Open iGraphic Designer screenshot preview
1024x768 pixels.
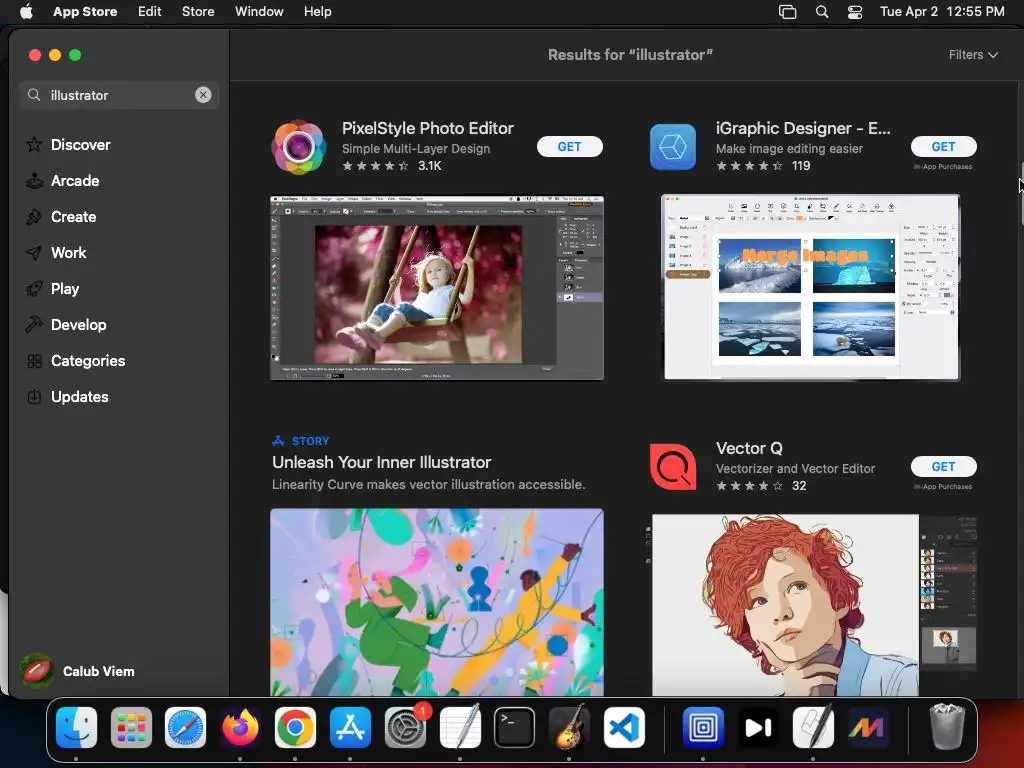[810, 287]
